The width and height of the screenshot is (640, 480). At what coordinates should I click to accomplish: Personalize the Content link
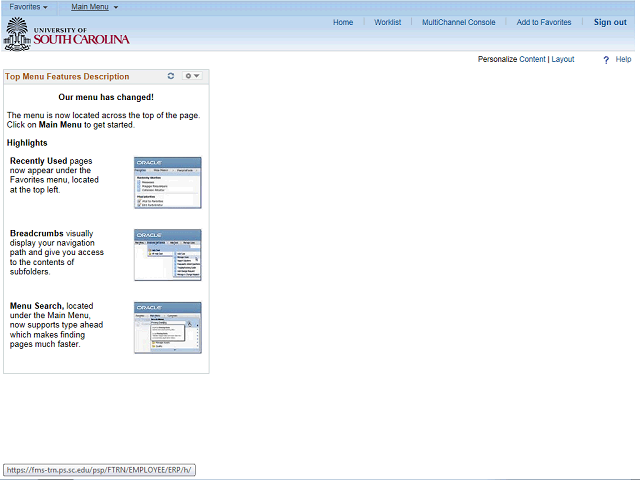[x=532, y=59]
